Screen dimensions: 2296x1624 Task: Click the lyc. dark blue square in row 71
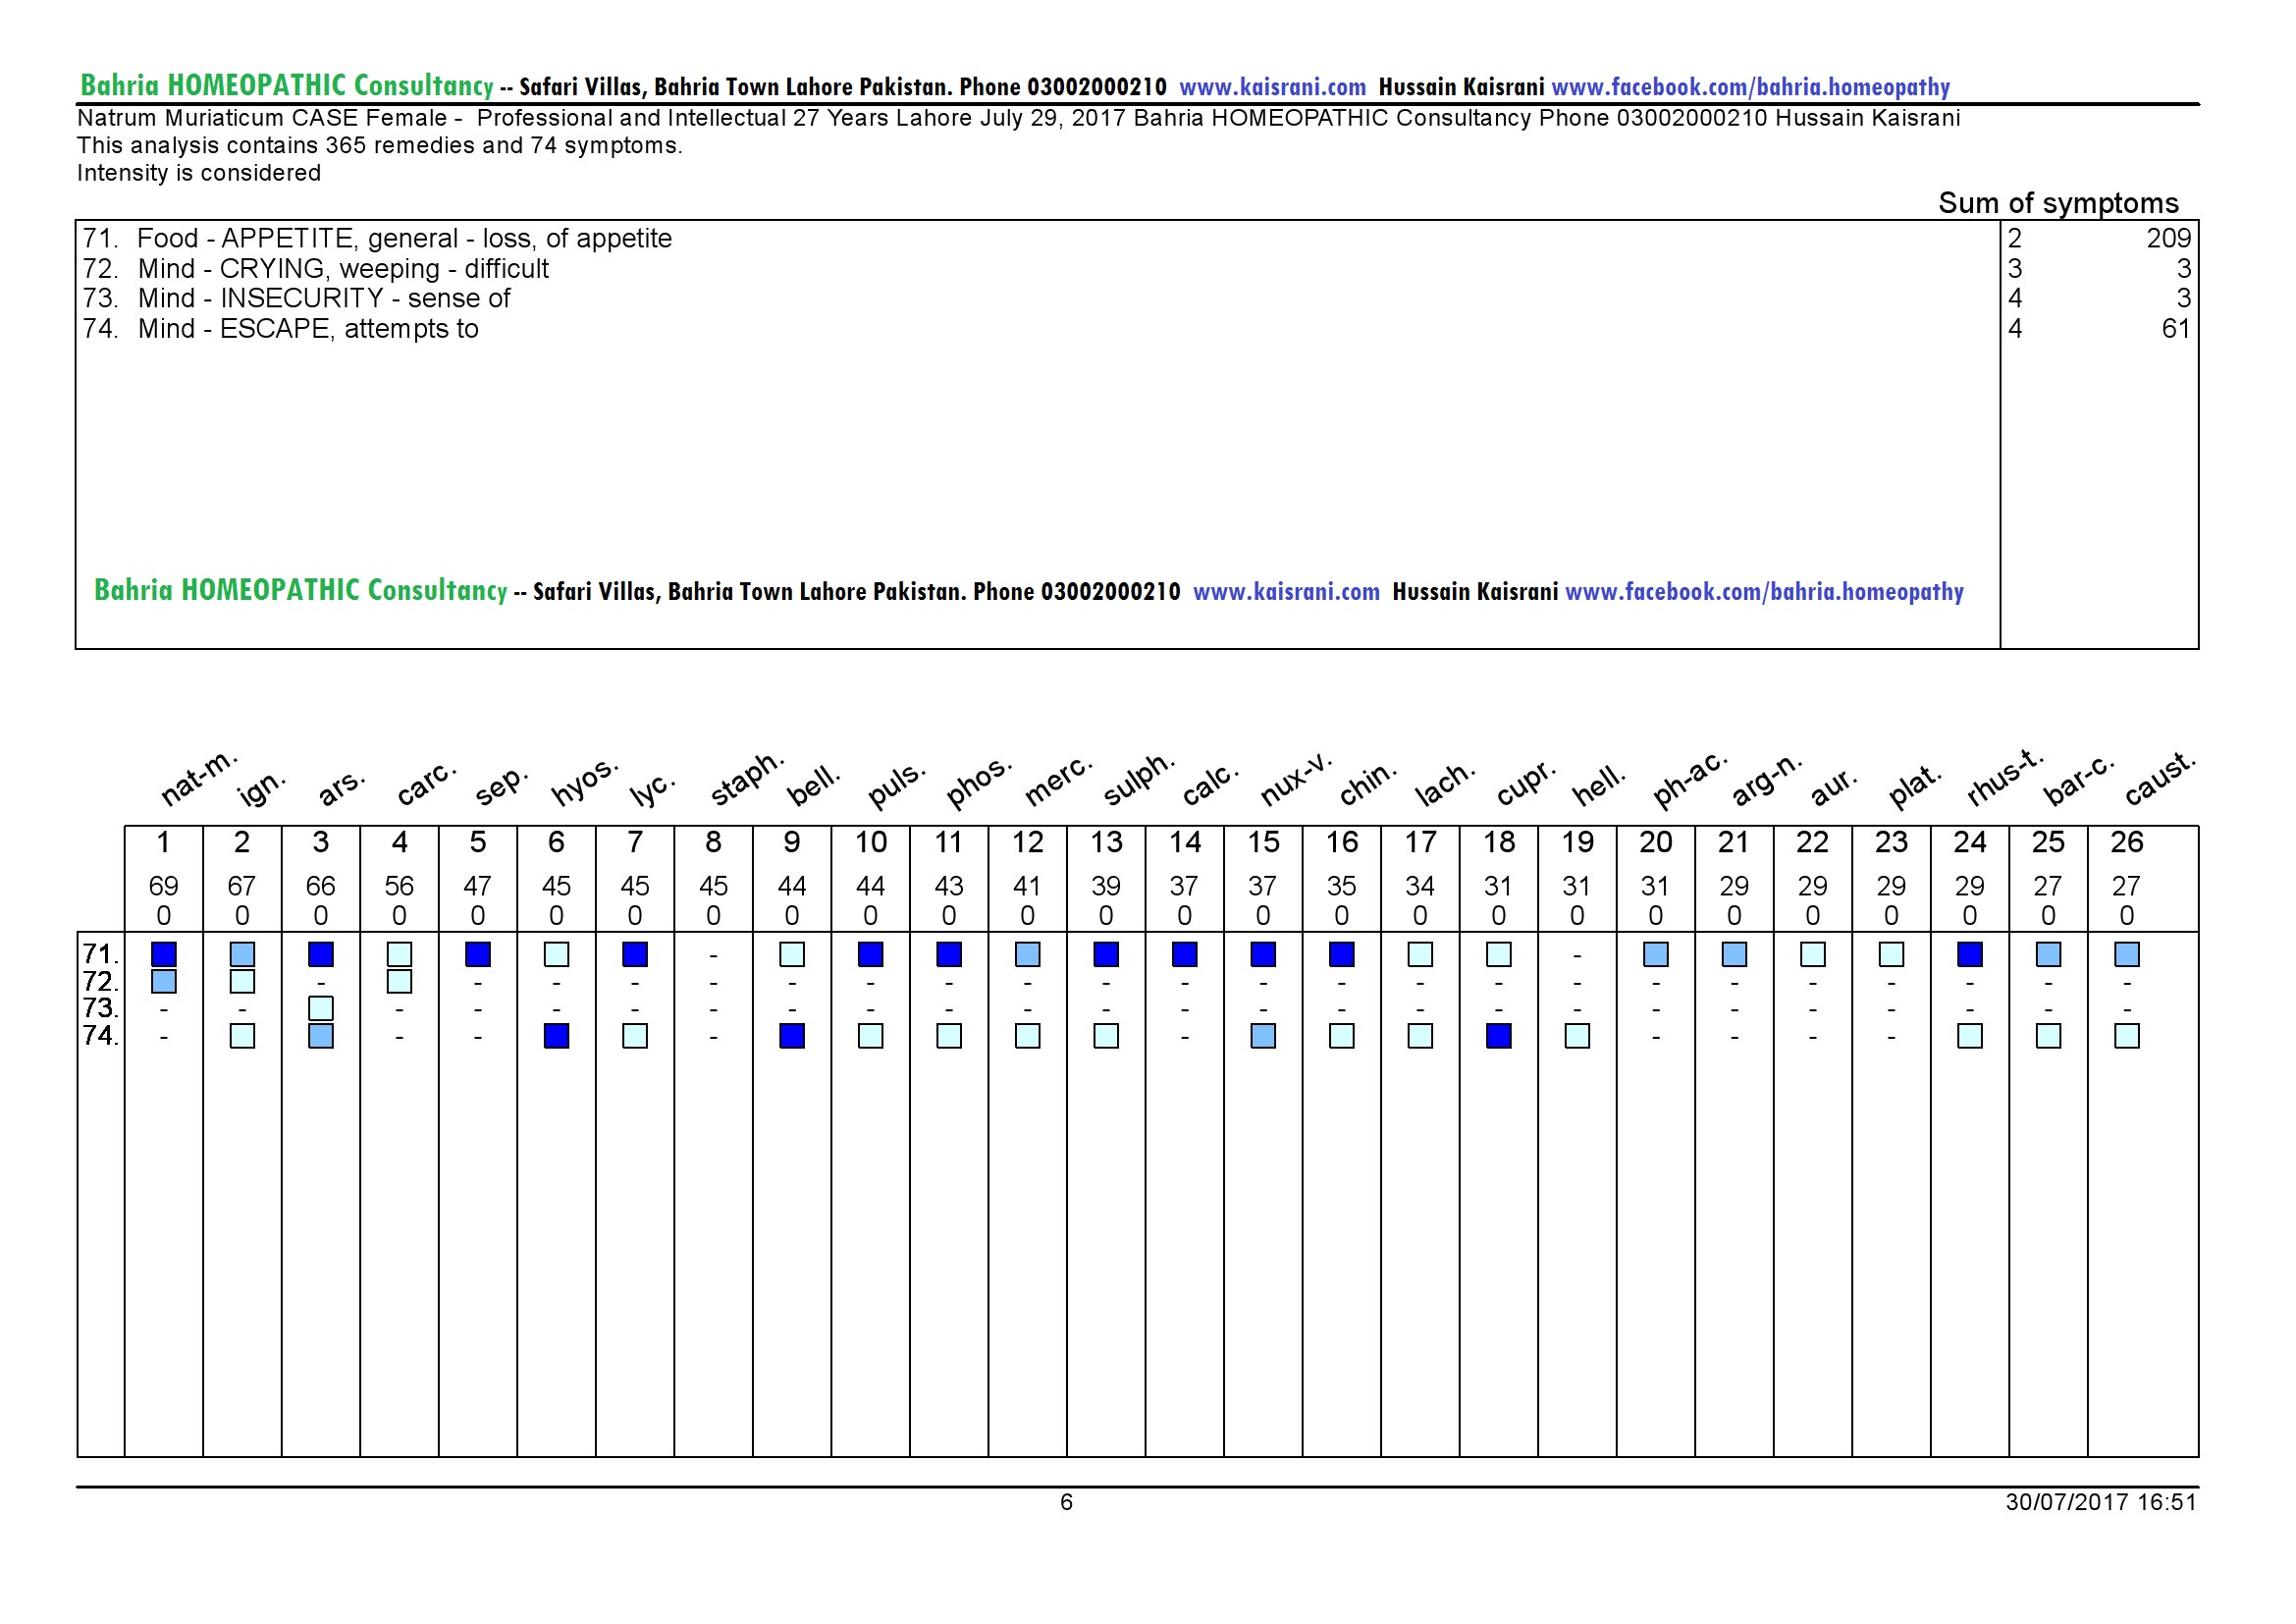(x=635, y=955)
